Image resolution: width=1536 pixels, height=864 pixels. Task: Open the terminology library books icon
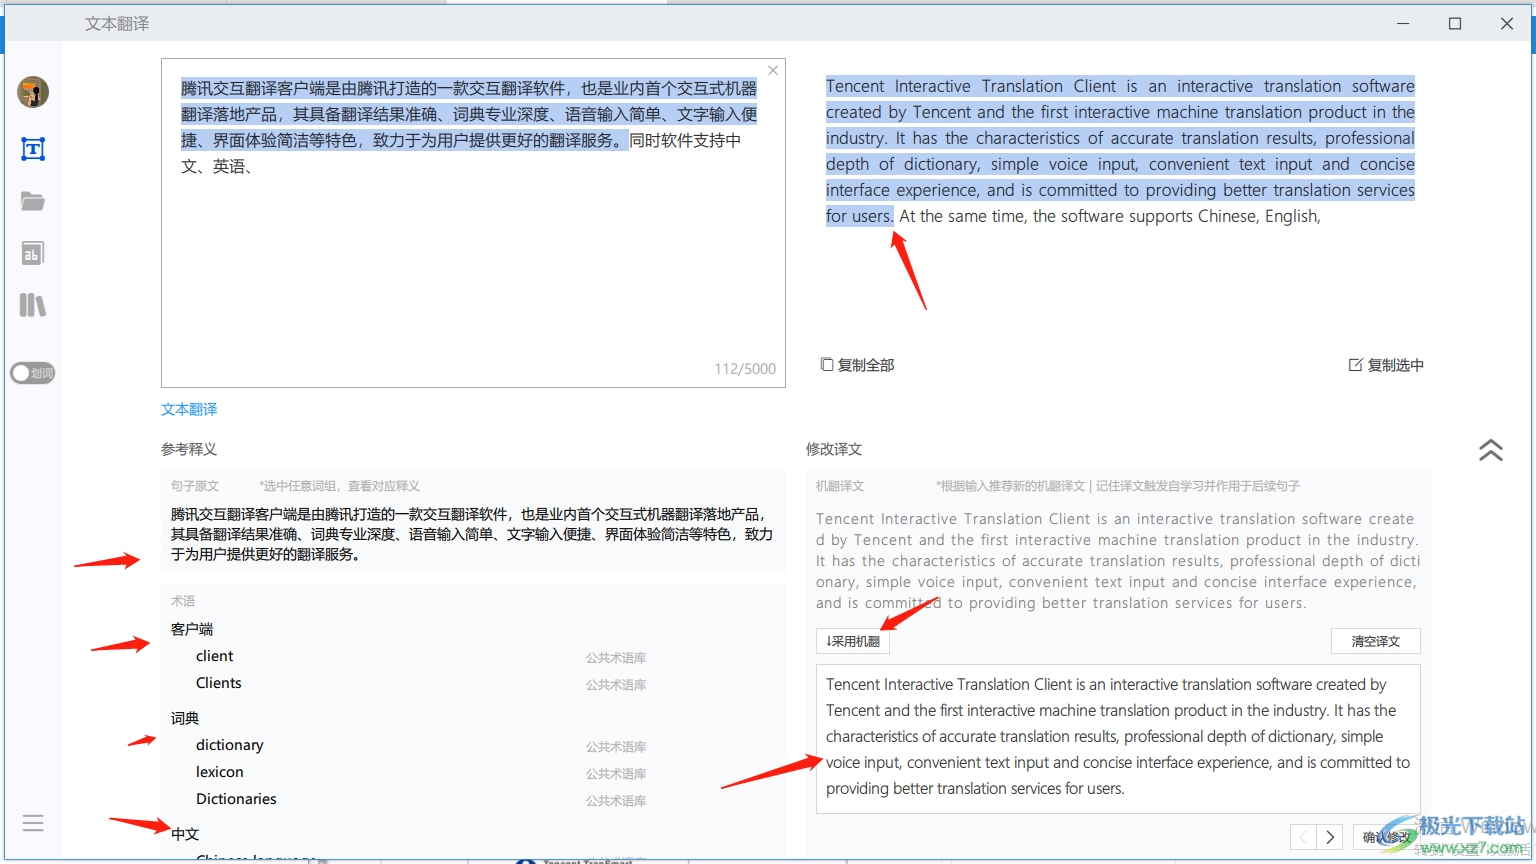pos(33,305)
